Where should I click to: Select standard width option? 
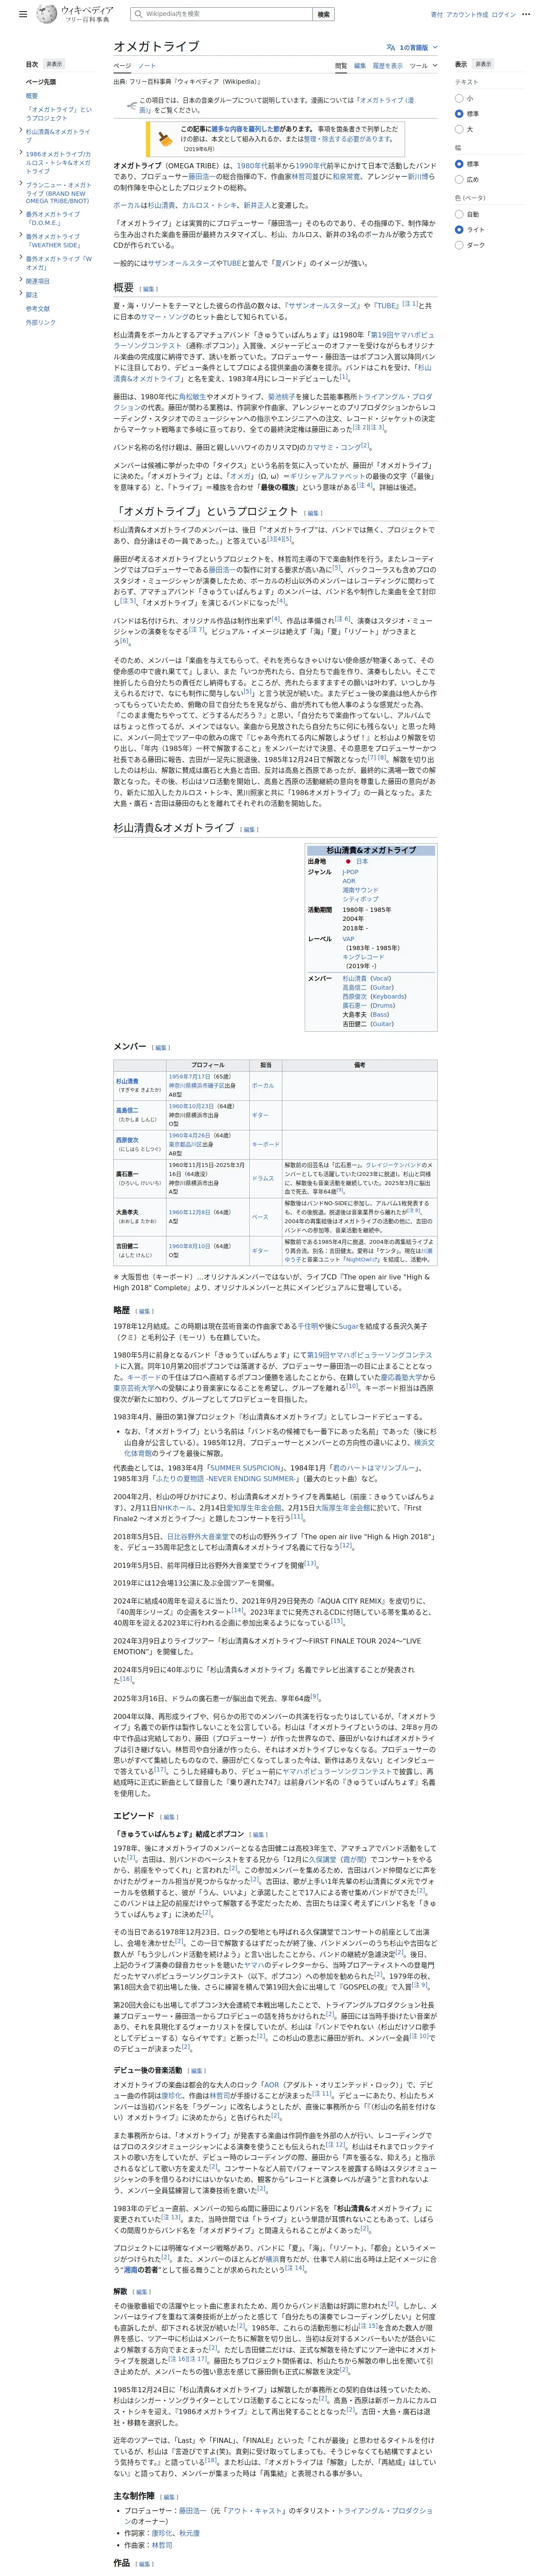point(459,164)
